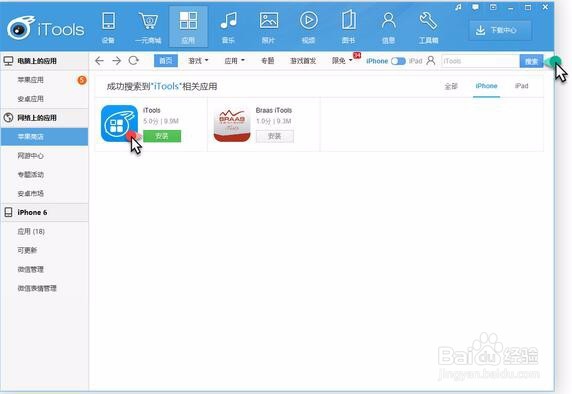Click the 搜索 search button
The height and width of the screenshot is (394, 572).
pos(531,61)
